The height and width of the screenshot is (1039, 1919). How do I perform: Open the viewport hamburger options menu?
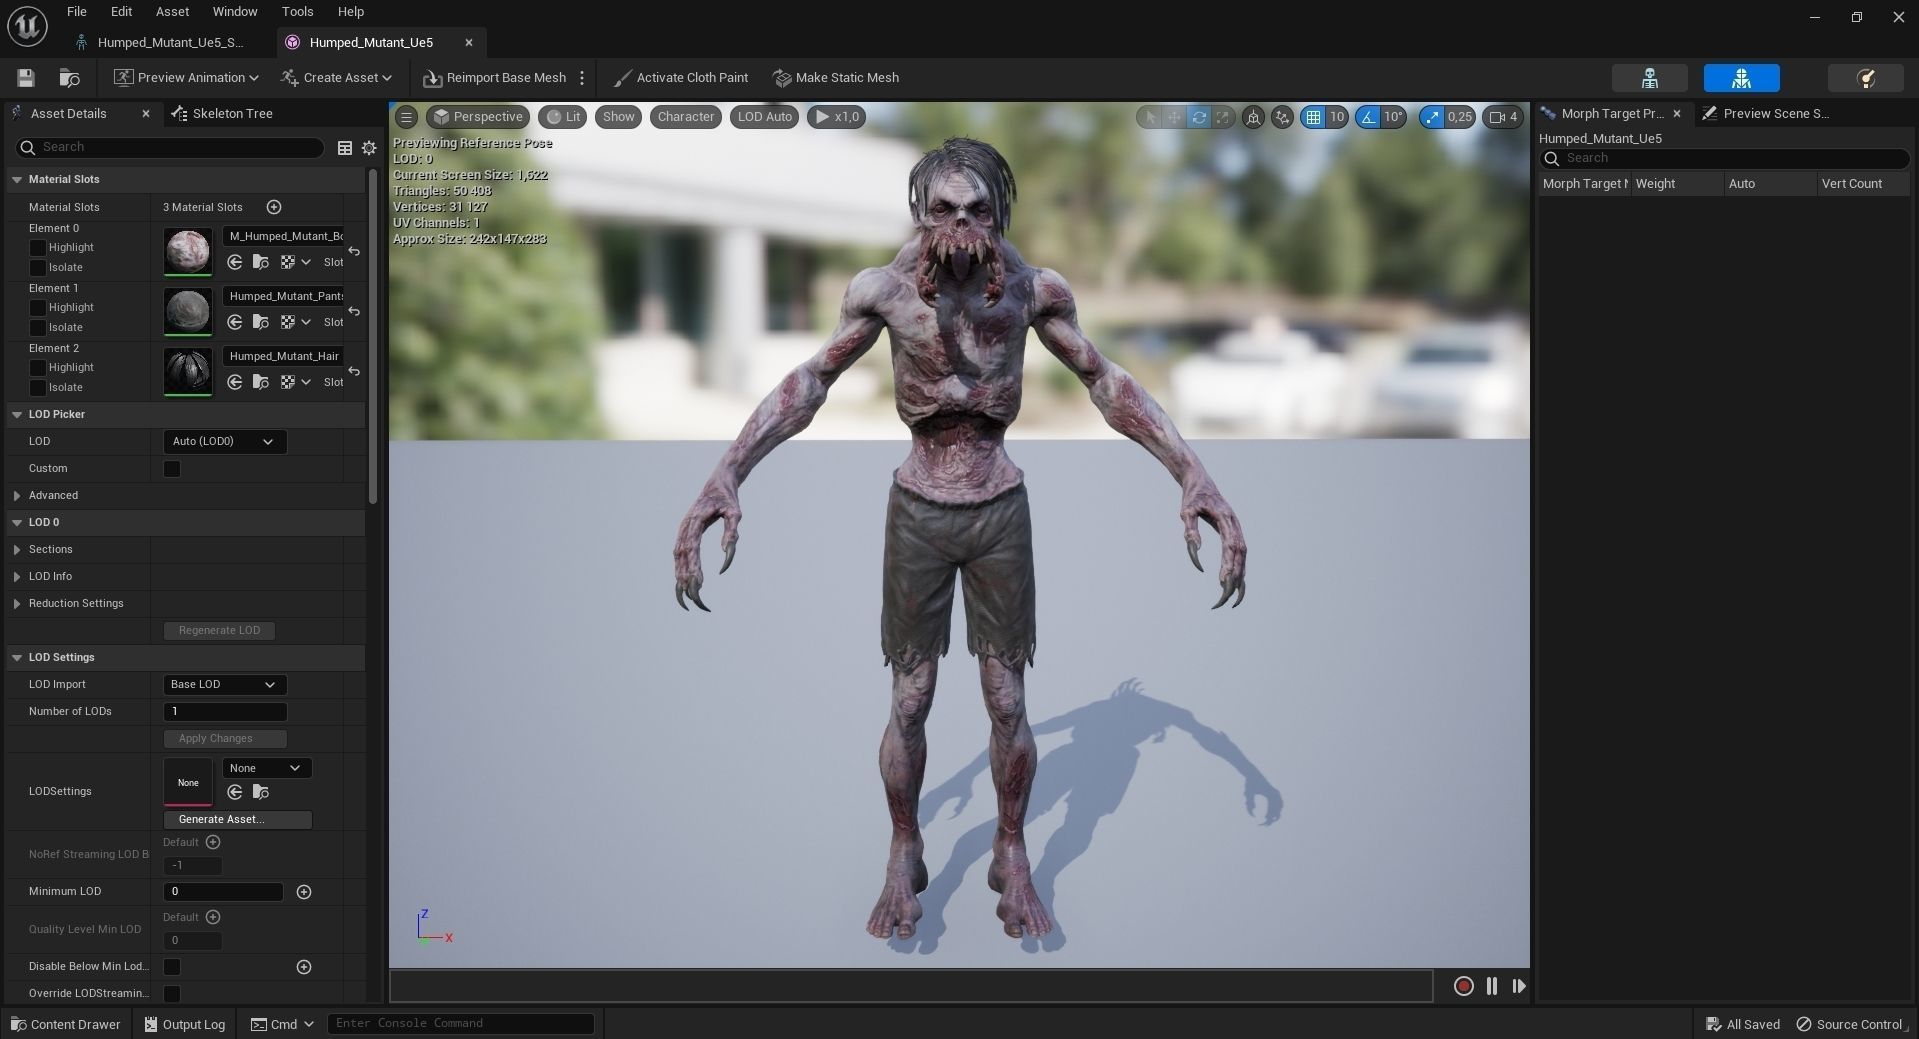[406, 117]
